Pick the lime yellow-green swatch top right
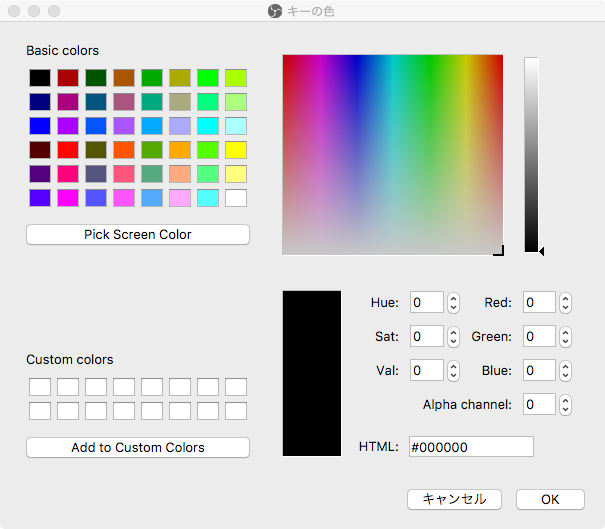This screenshot has width=605, height=529. coord(236,78)
